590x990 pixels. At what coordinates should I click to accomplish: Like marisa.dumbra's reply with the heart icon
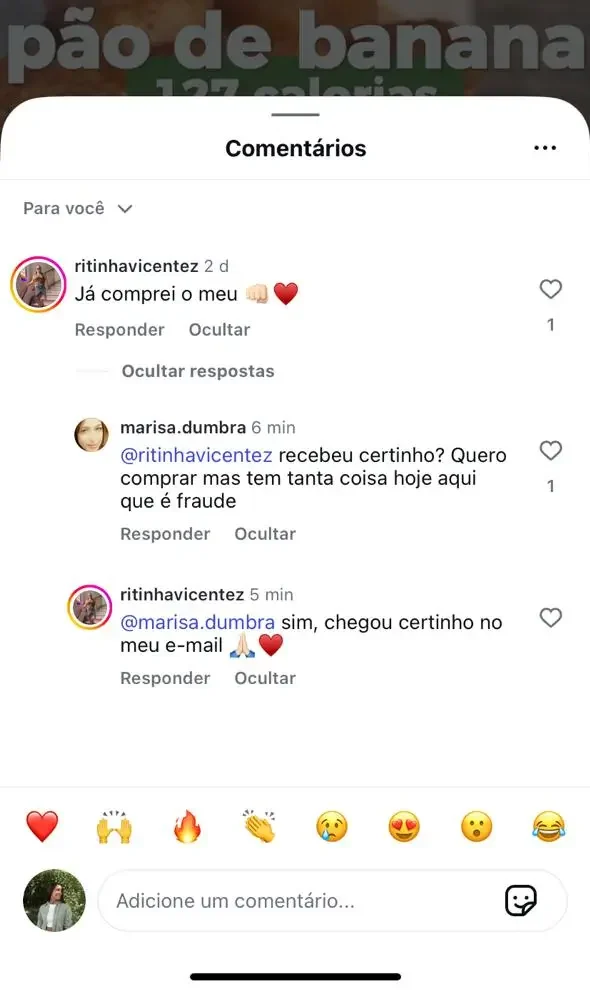point(551,451)
